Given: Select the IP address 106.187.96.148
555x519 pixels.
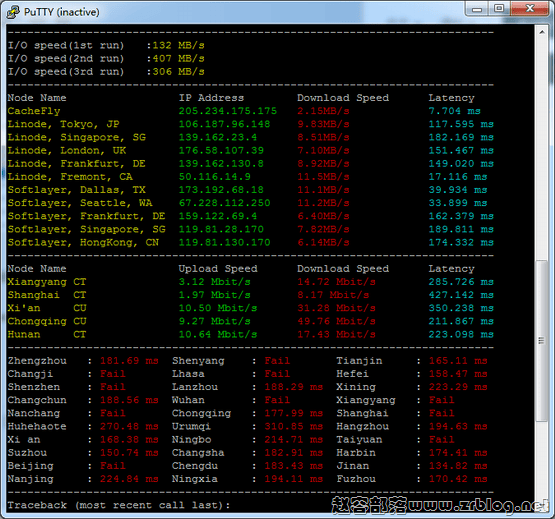Looking at the screenshot, I should (x=224, y=124).
